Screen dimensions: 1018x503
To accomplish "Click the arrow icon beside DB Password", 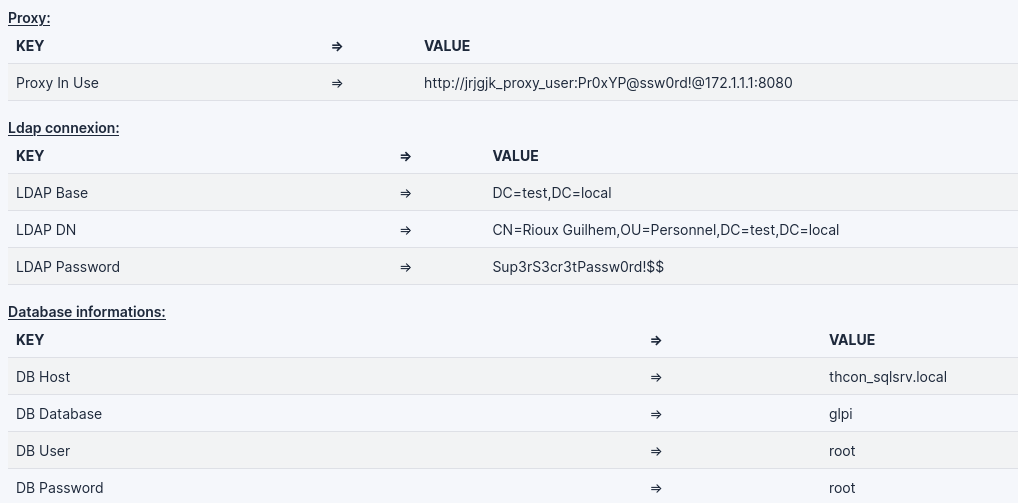I will click(656, 488).
